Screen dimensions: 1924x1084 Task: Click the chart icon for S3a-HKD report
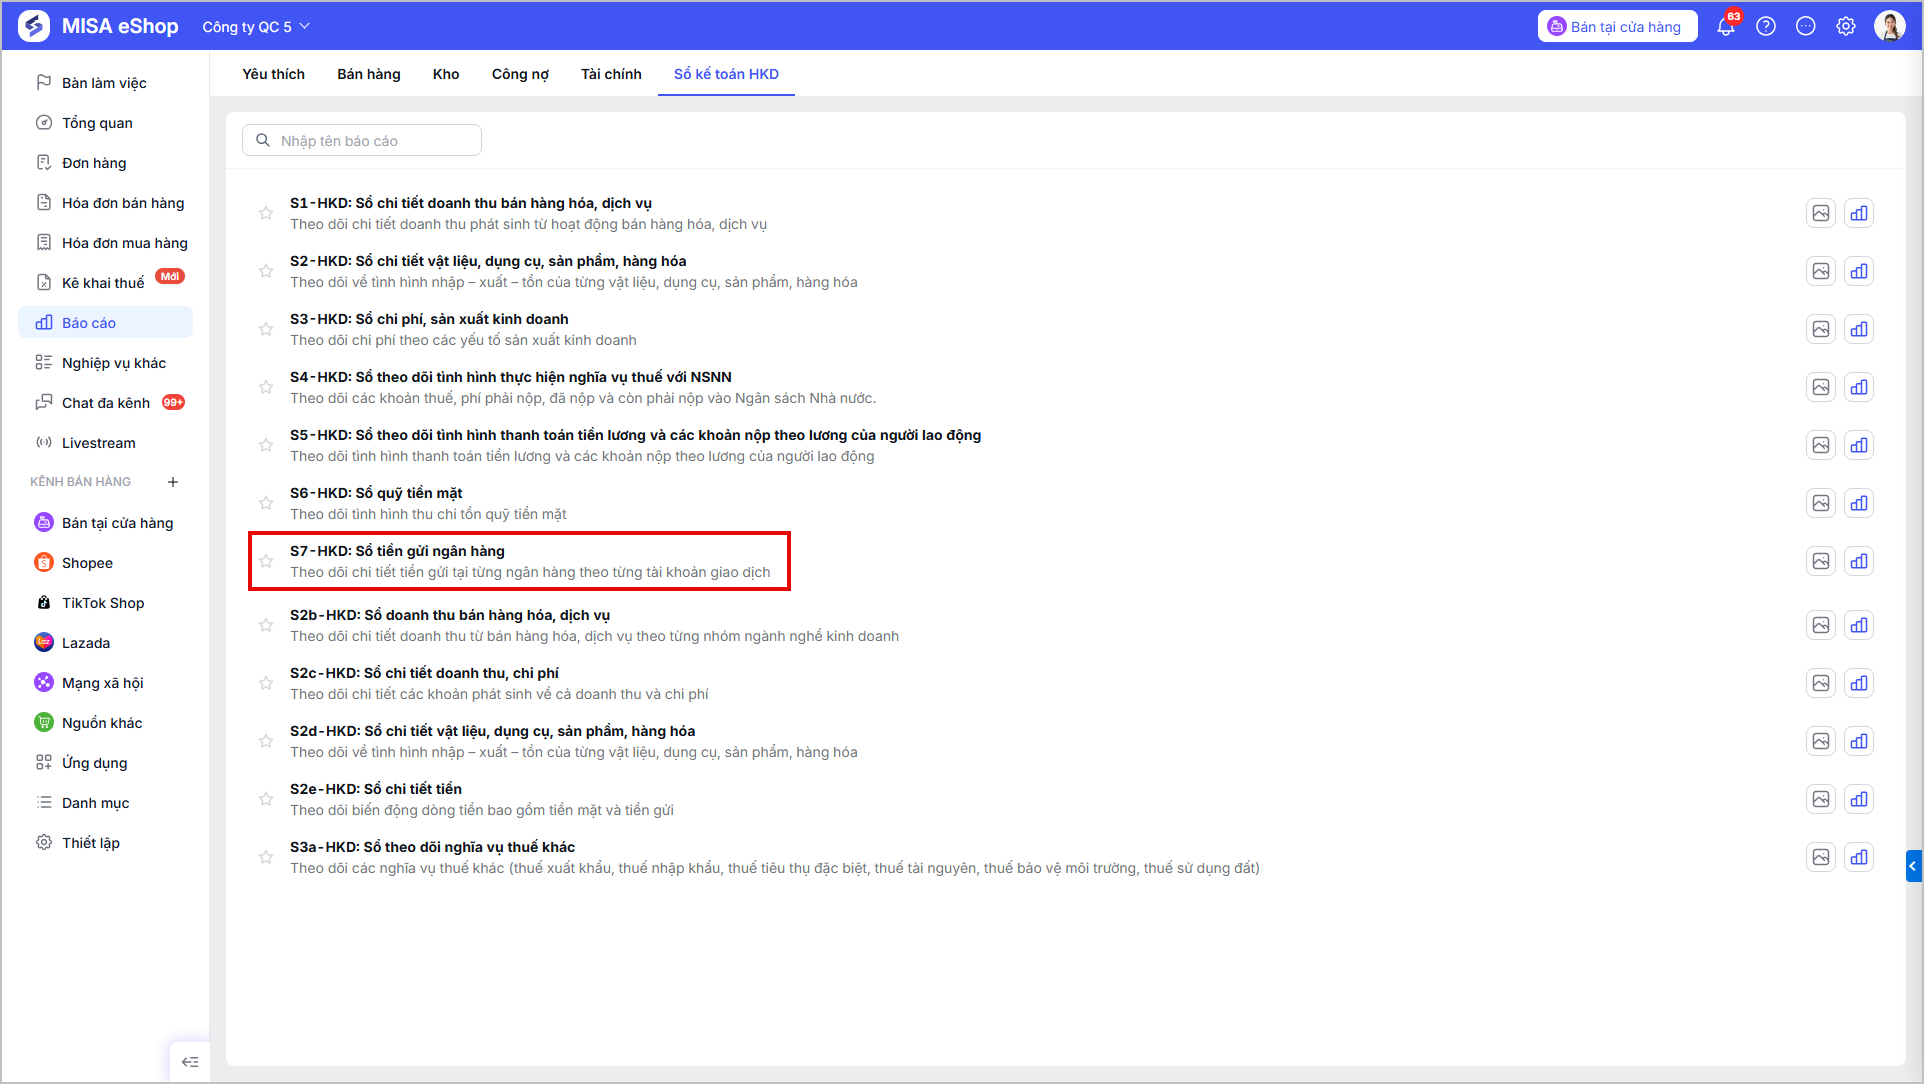(1859, 857)
